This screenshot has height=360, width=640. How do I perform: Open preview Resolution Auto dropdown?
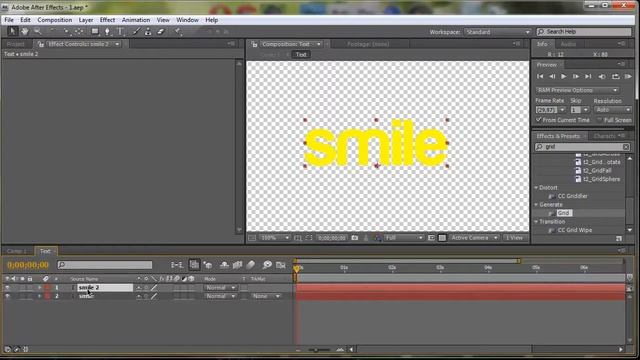[x=613, y=110]
